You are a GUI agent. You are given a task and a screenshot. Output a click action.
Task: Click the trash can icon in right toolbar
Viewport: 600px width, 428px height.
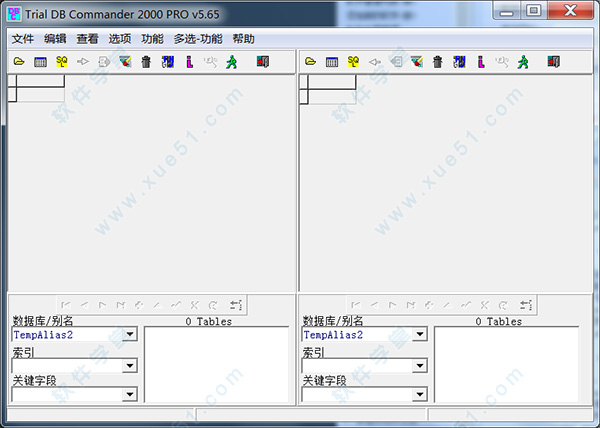click(437, 62)
